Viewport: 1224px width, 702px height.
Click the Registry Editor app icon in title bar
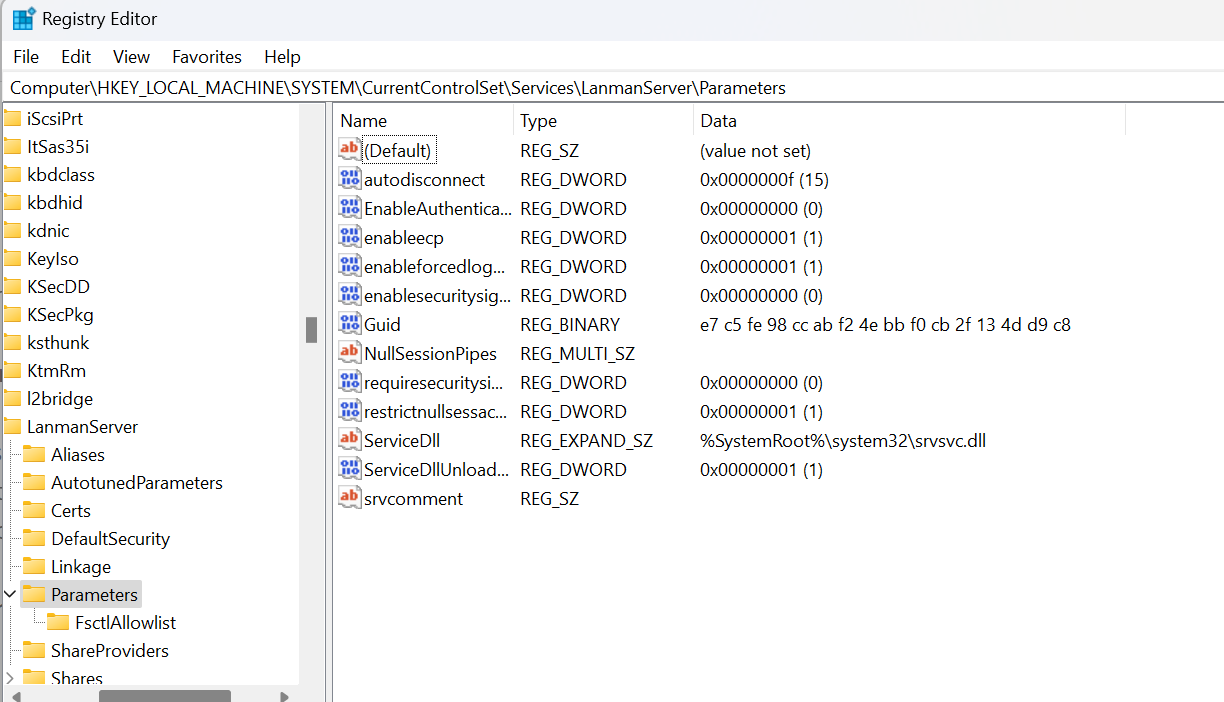24,19
